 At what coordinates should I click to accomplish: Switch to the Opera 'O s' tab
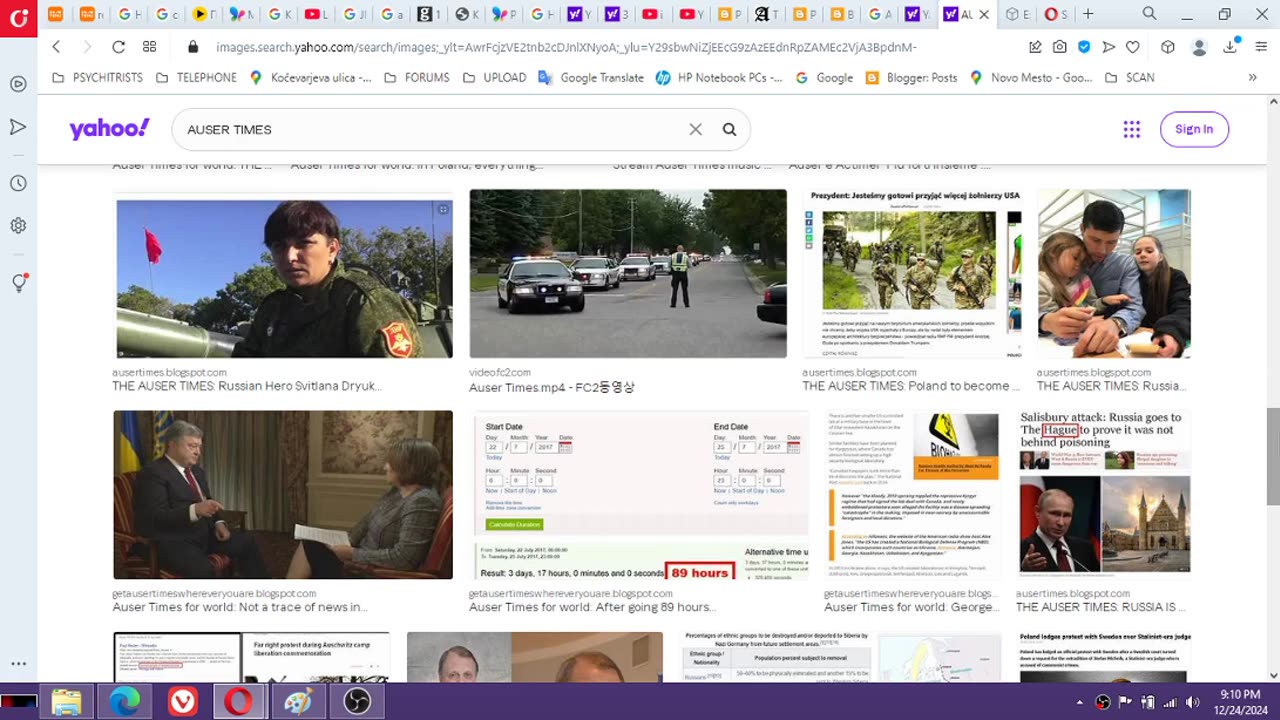coord(1056,14)
